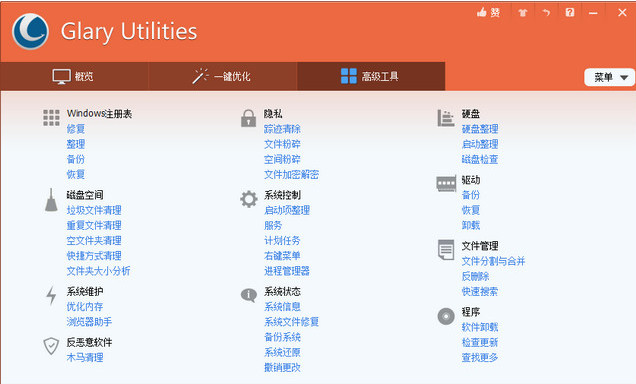Open 启动整理 boot defrag link
The image size is (636, 384).
pyautogui.click(x=480, y=144)
